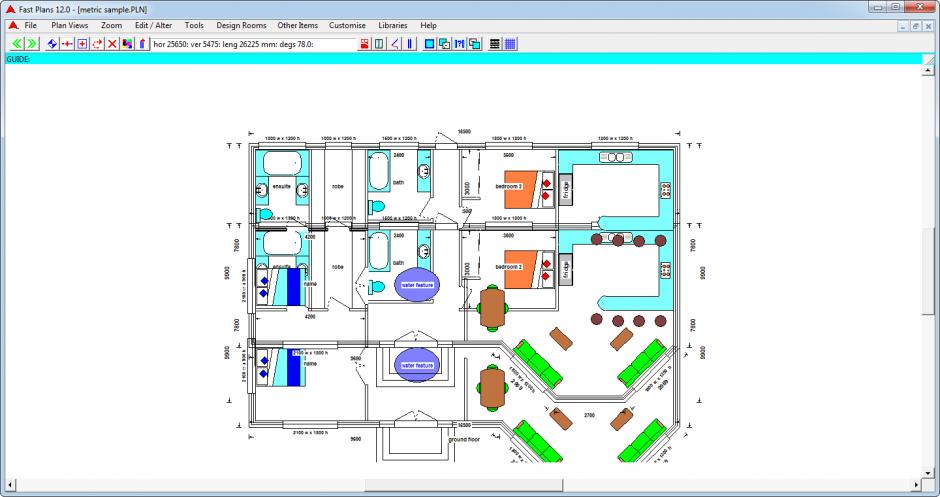Click the multicolor palette toolbar icon

point(127,44)
